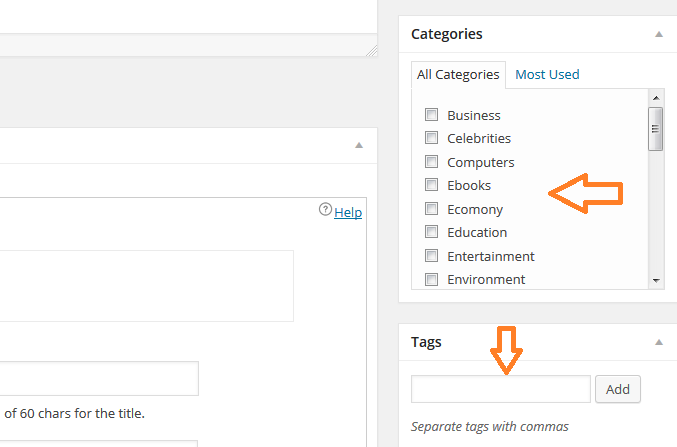Screen dimensions: 677x447
Task: Tick the Computers category checkbox
Action: coord(432,162)
